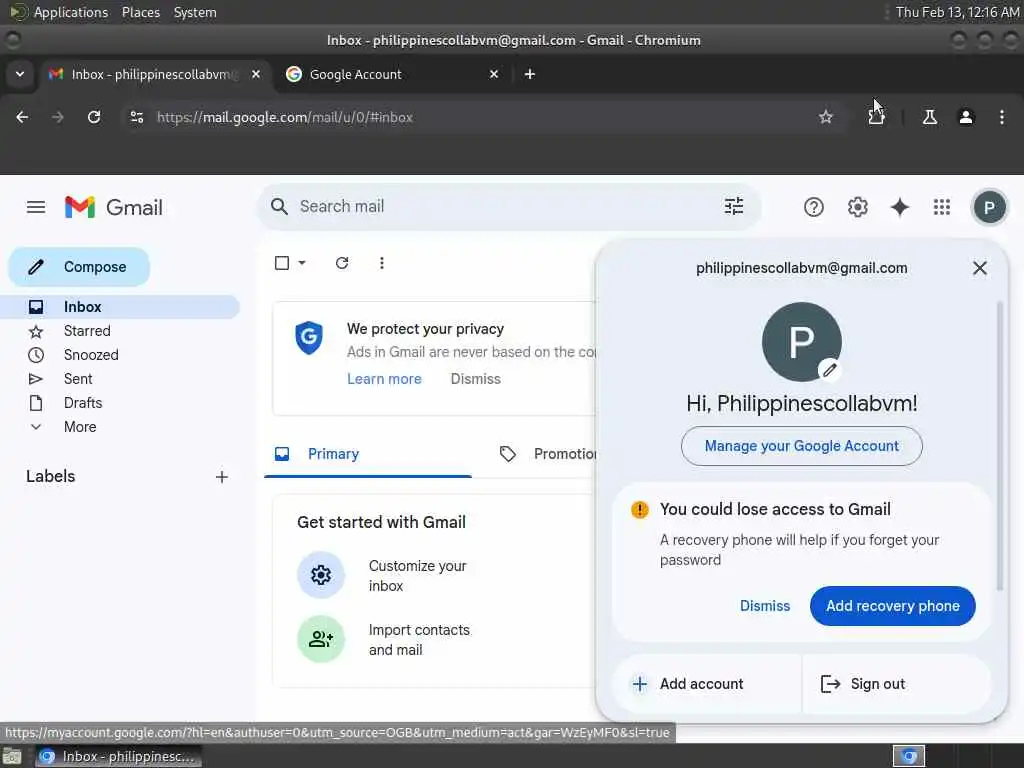Screen dimensions: 1024x768
Task: Open the System menu
Action: coord(195,12)
